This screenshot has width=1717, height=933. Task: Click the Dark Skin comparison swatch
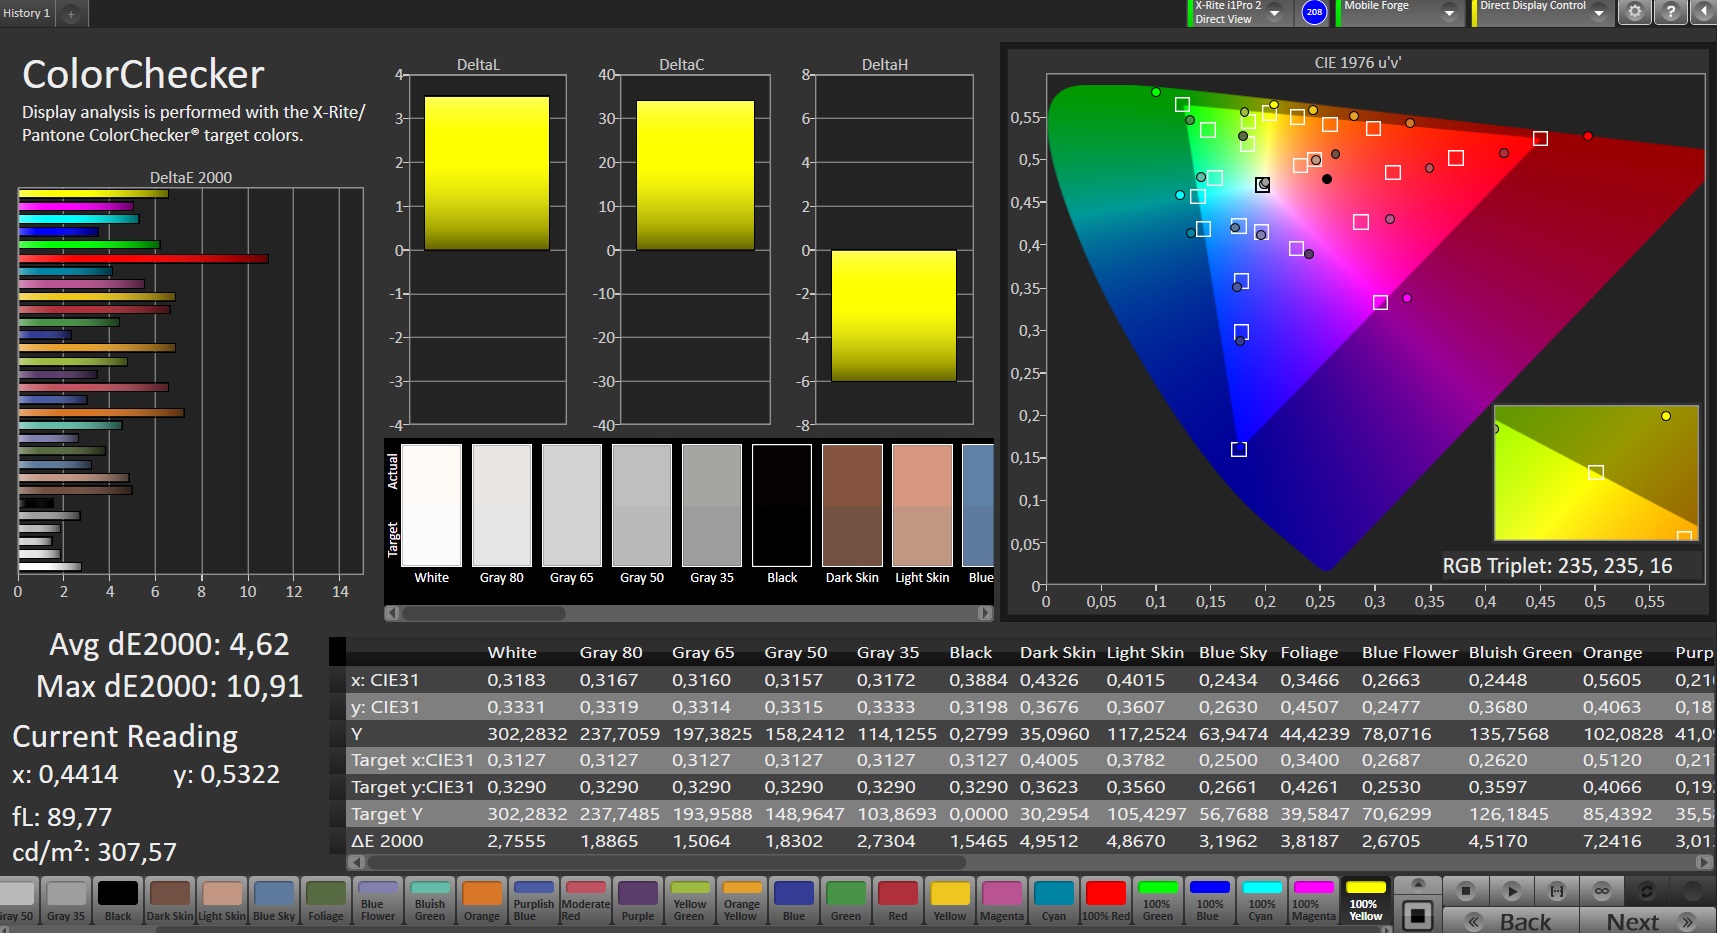click(x=852, y=505)
